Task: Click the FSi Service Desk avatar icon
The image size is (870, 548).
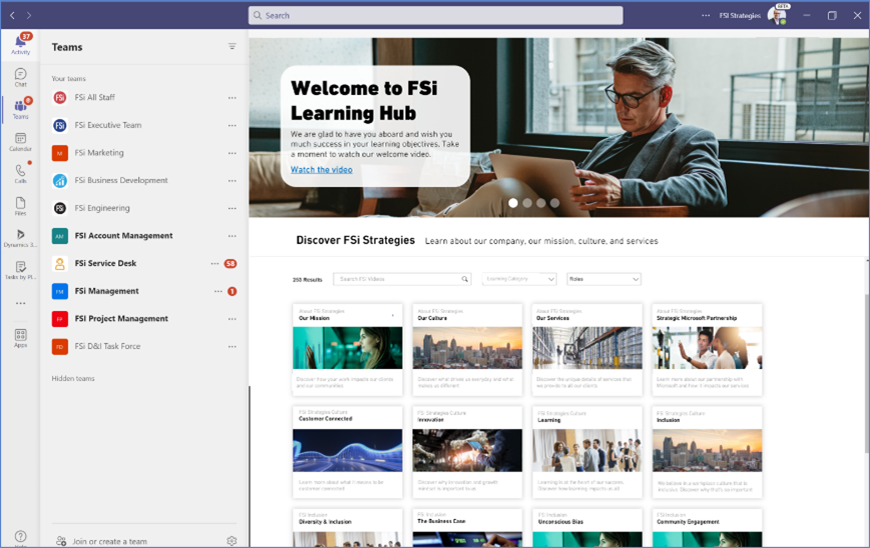Action: click(60, 263)
